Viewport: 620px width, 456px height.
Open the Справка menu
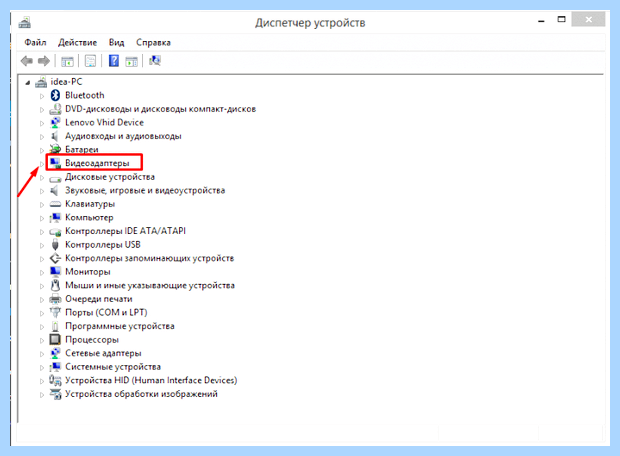(153, 42)
